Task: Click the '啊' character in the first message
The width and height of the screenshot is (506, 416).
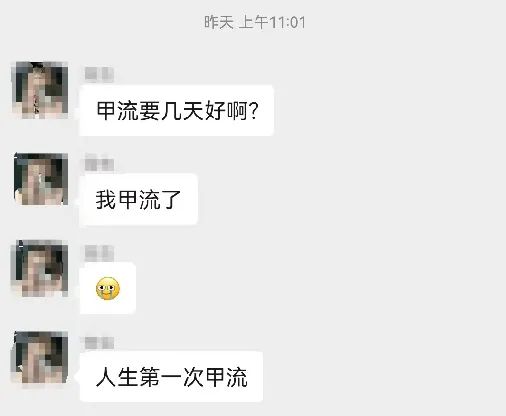Action: [x=237, y=111]
